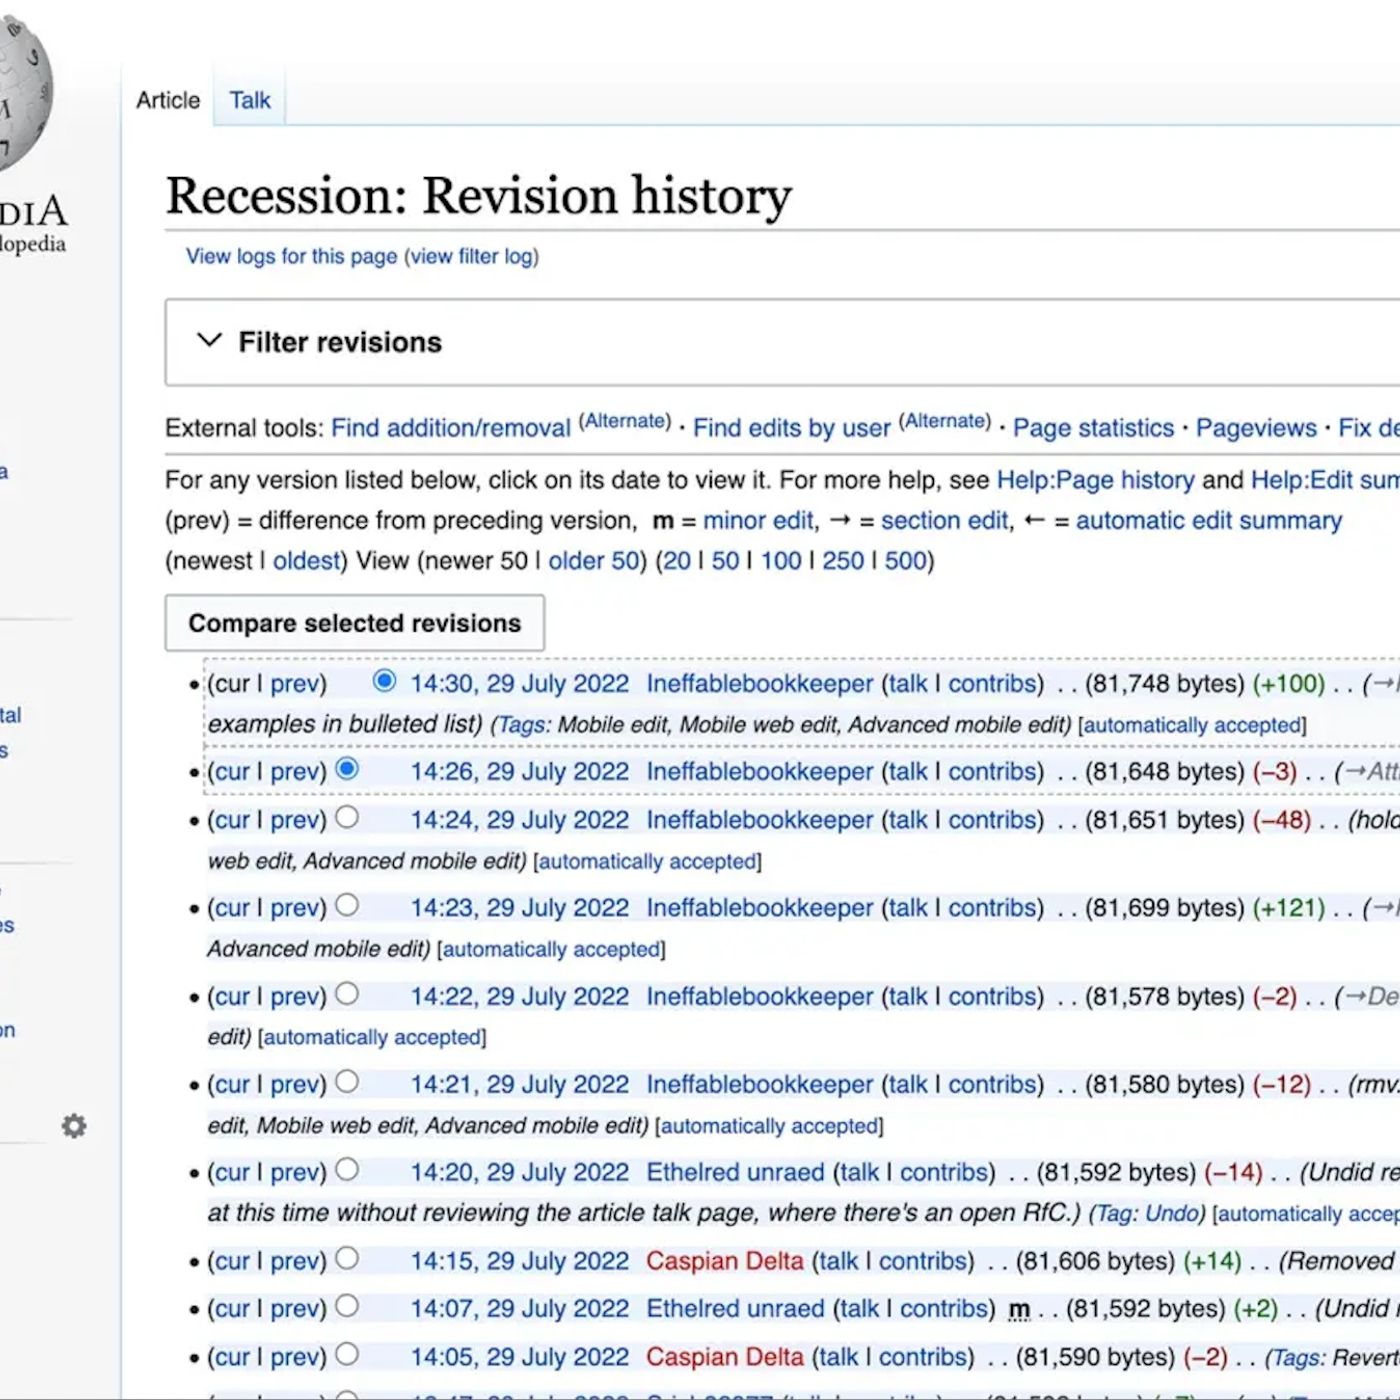Click the section edit legend link
Screen dimensions: 1400x1400
(944, 520)
